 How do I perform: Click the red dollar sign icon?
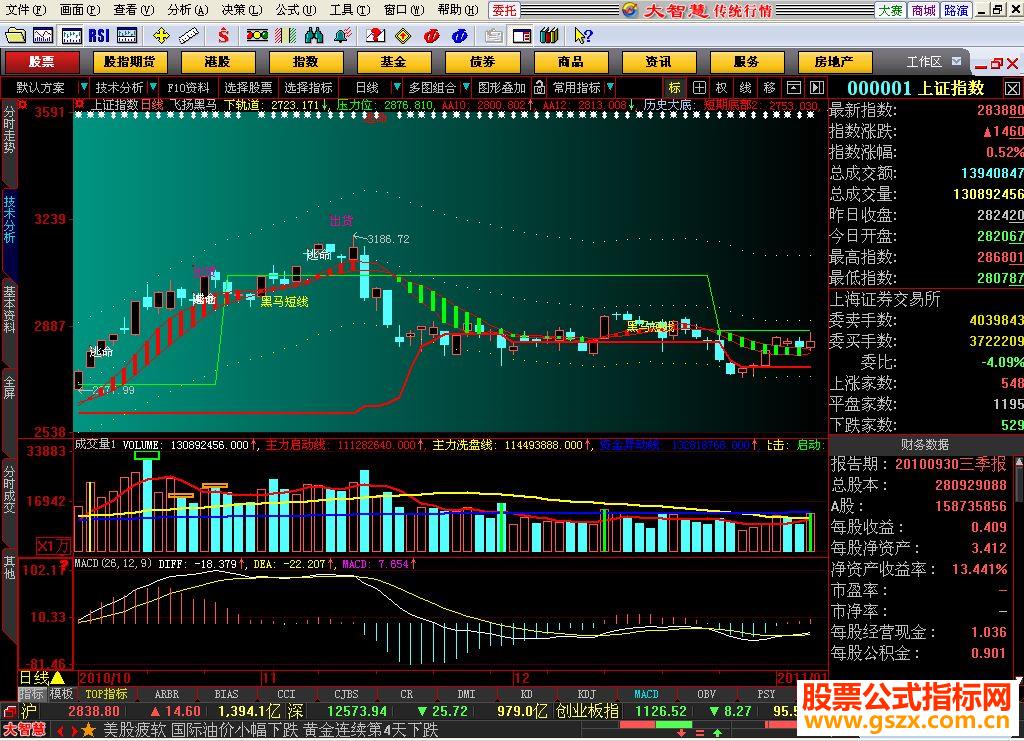click(223, 35)
